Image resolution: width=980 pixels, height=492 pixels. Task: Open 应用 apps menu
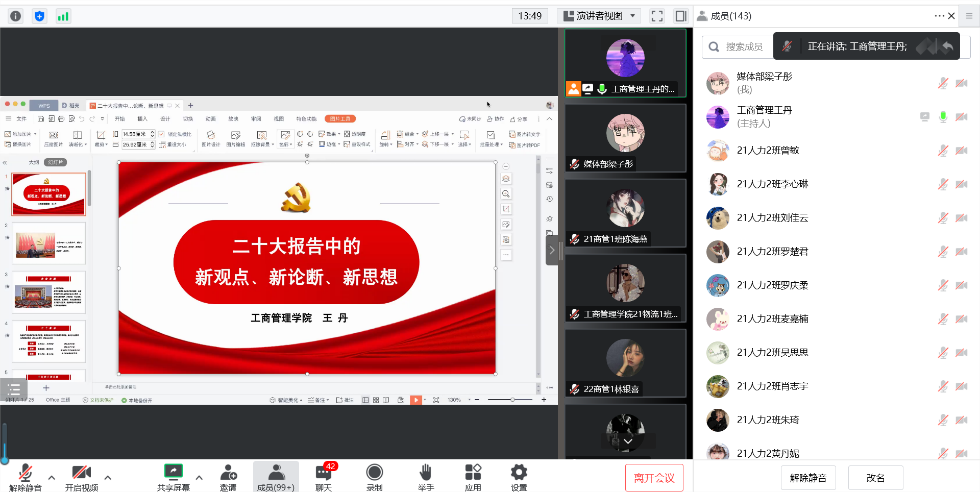pos(472,477)
